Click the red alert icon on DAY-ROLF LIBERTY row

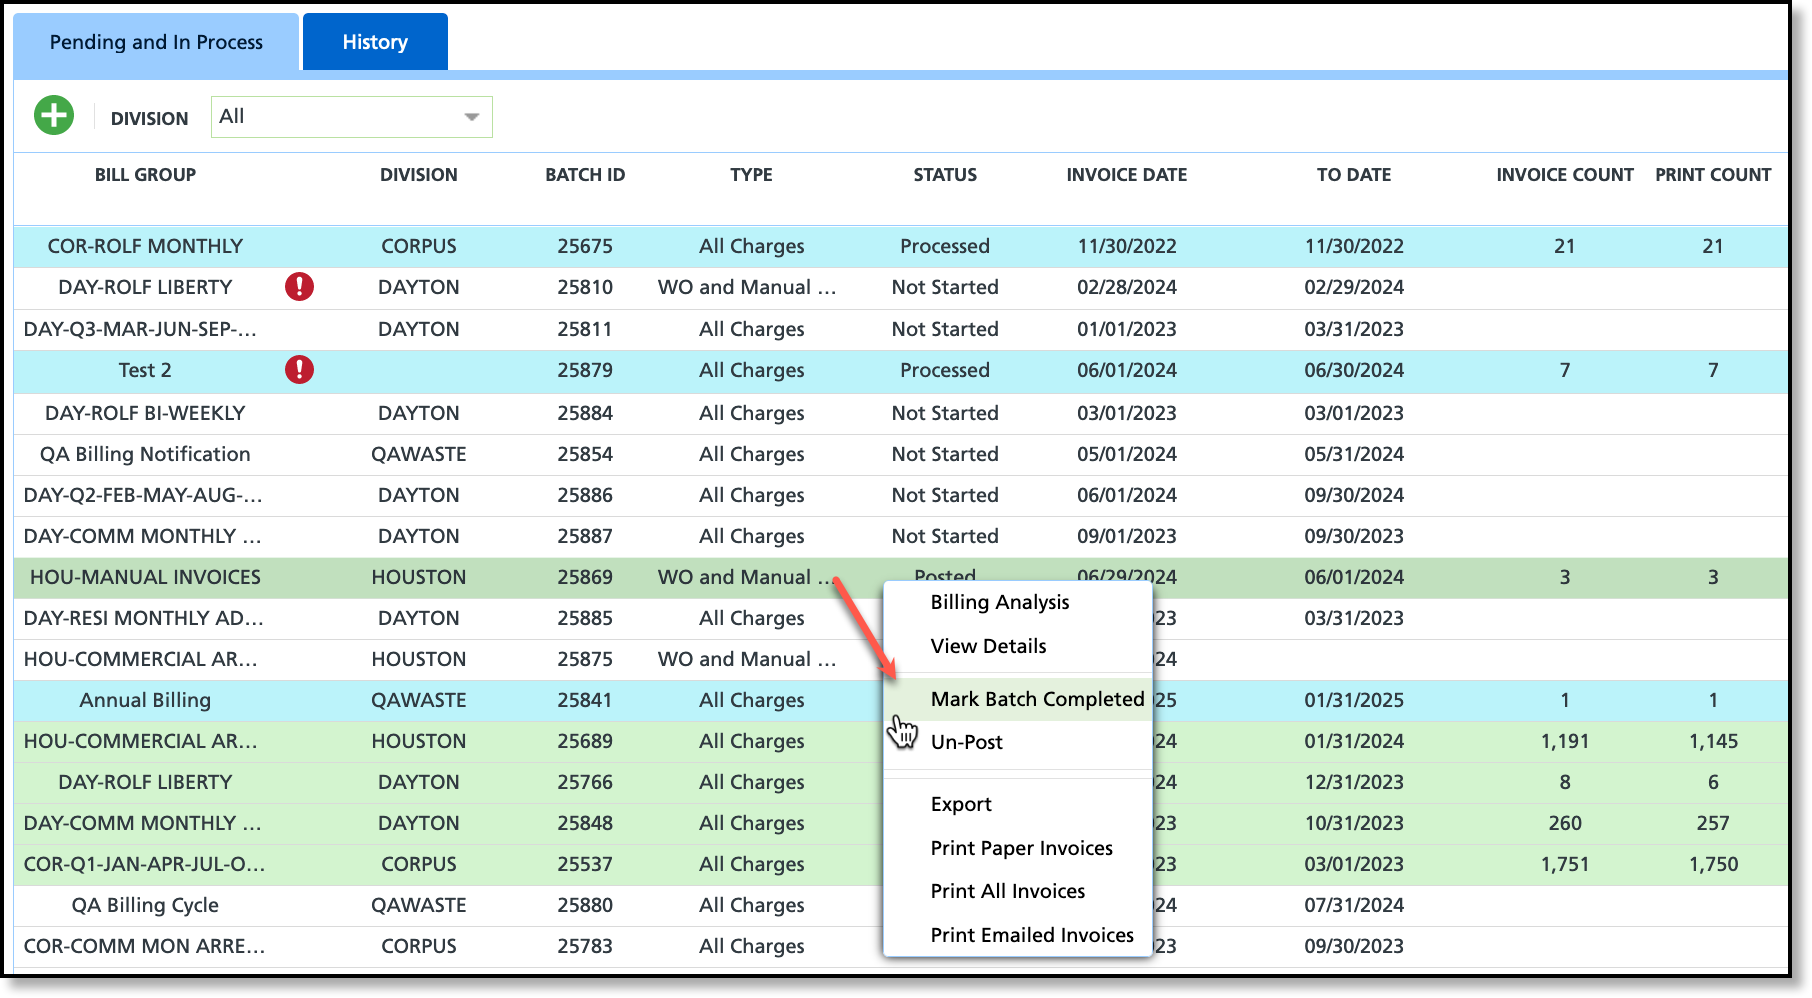click(x=299, y=287)
